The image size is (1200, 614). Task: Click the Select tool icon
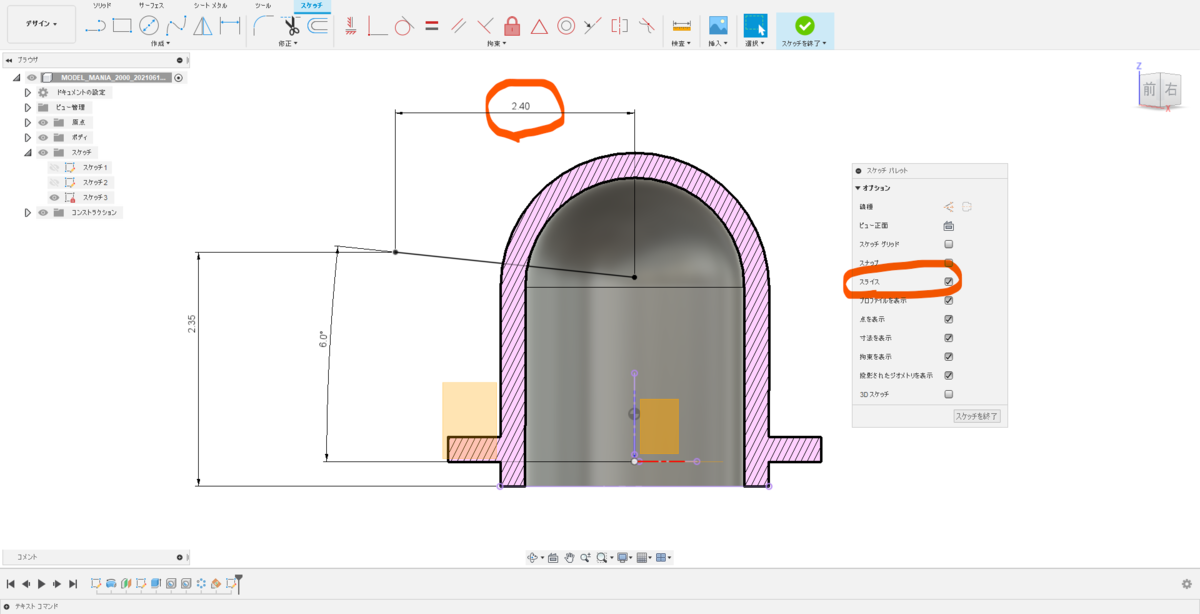tap(755, 26)
